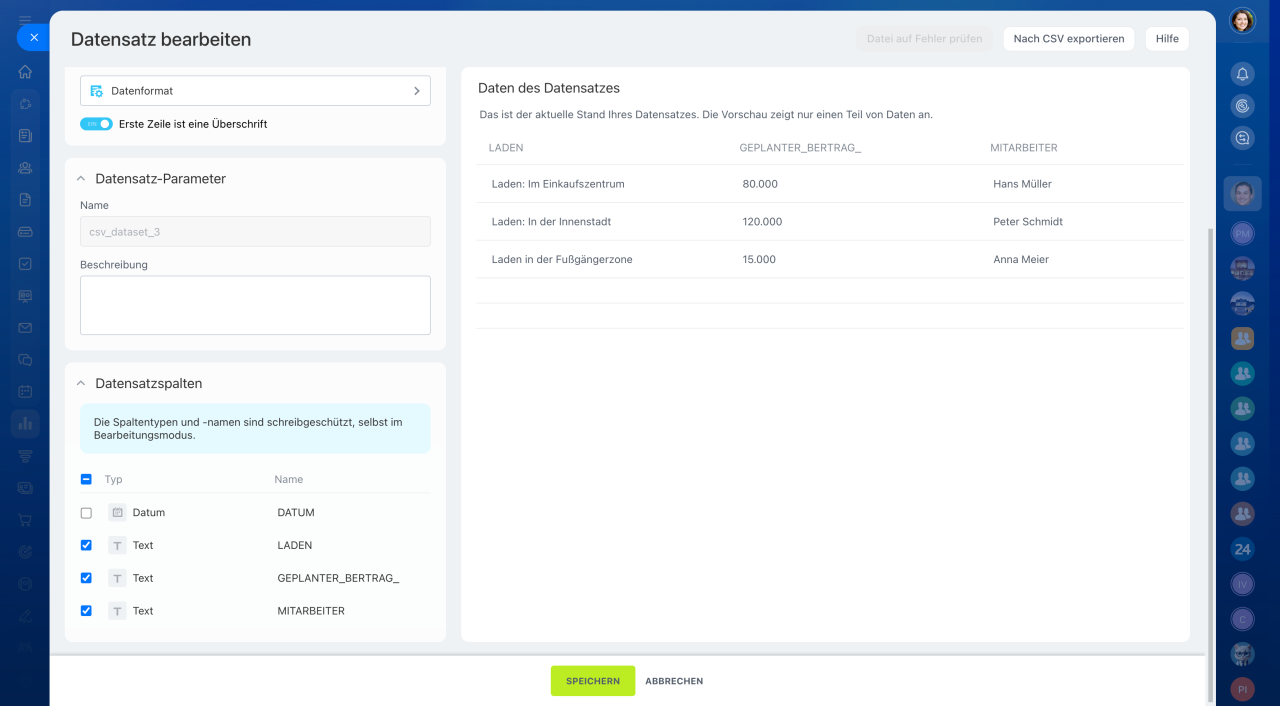
Task: Open the notifications bell icon
Action: [x=1242, y=74]
